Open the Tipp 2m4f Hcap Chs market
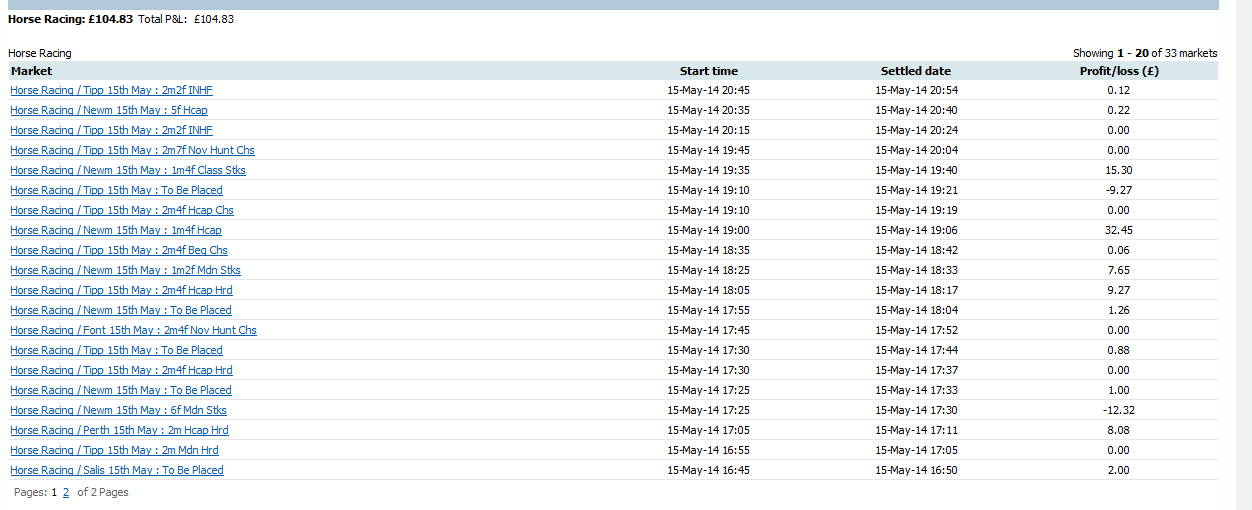 pyautogui.click(x=122, y=210)
